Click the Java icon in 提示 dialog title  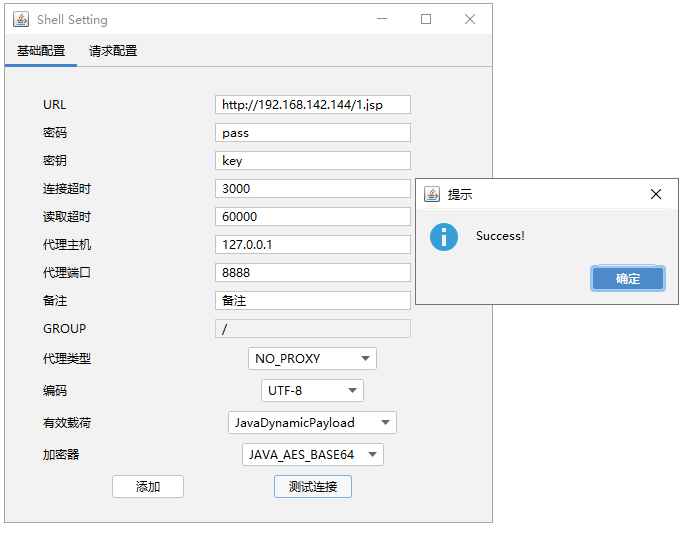pos(432,194)
